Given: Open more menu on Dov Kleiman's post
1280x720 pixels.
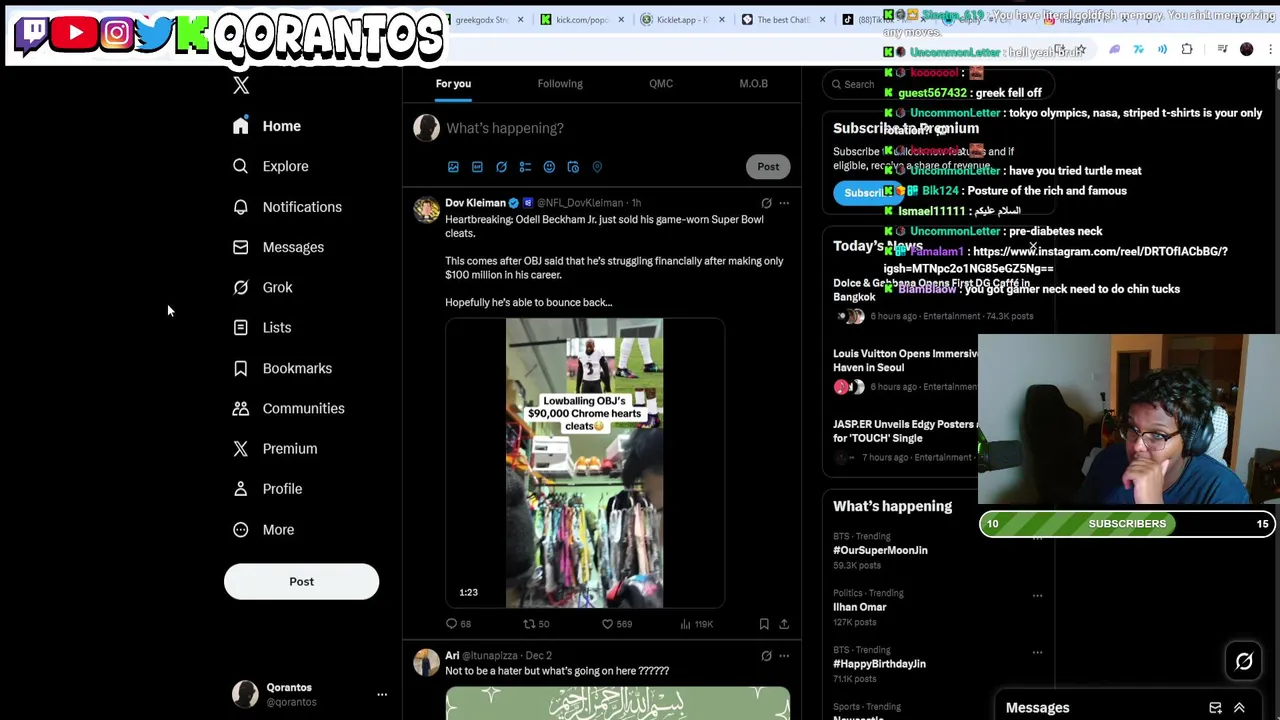Looking at the screenshot, I should (x=784, y=203).
